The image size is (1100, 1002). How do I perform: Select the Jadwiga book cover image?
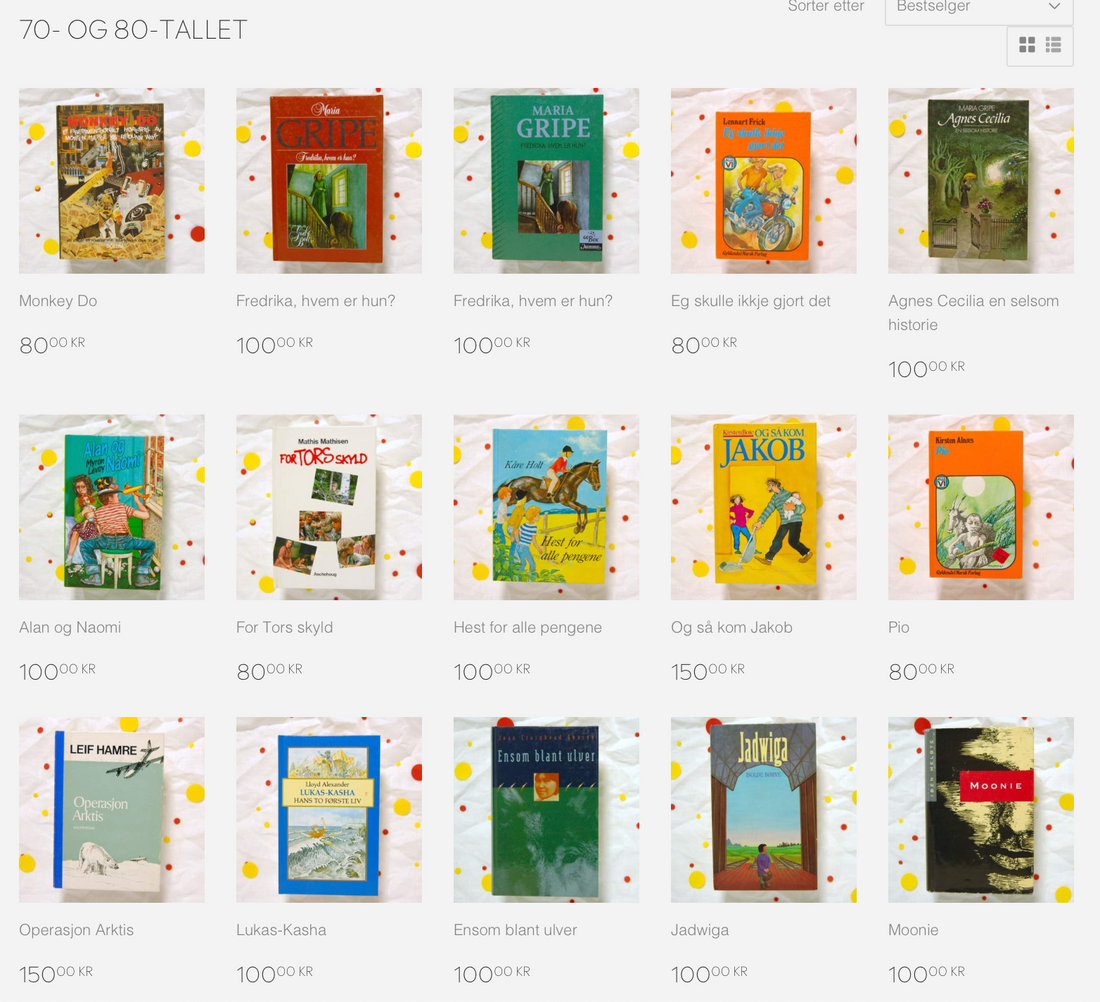[x=763, y=810]
